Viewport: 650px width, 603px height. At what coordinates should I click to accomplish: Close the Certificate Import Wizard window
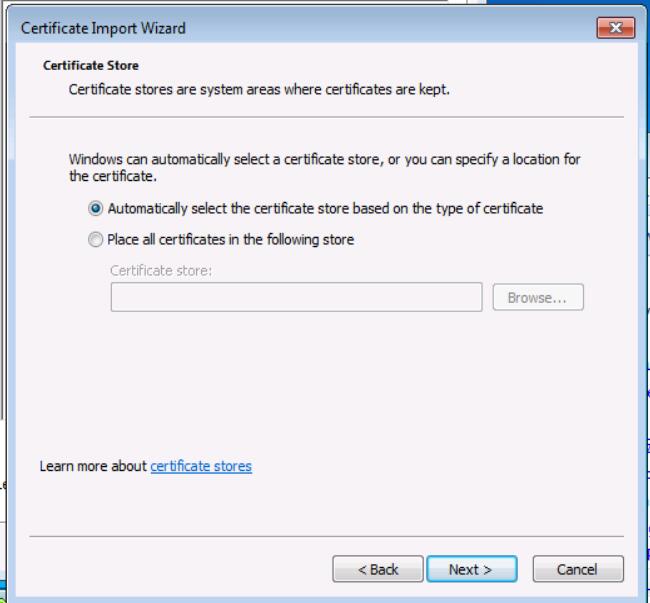(x=616, y=28)
